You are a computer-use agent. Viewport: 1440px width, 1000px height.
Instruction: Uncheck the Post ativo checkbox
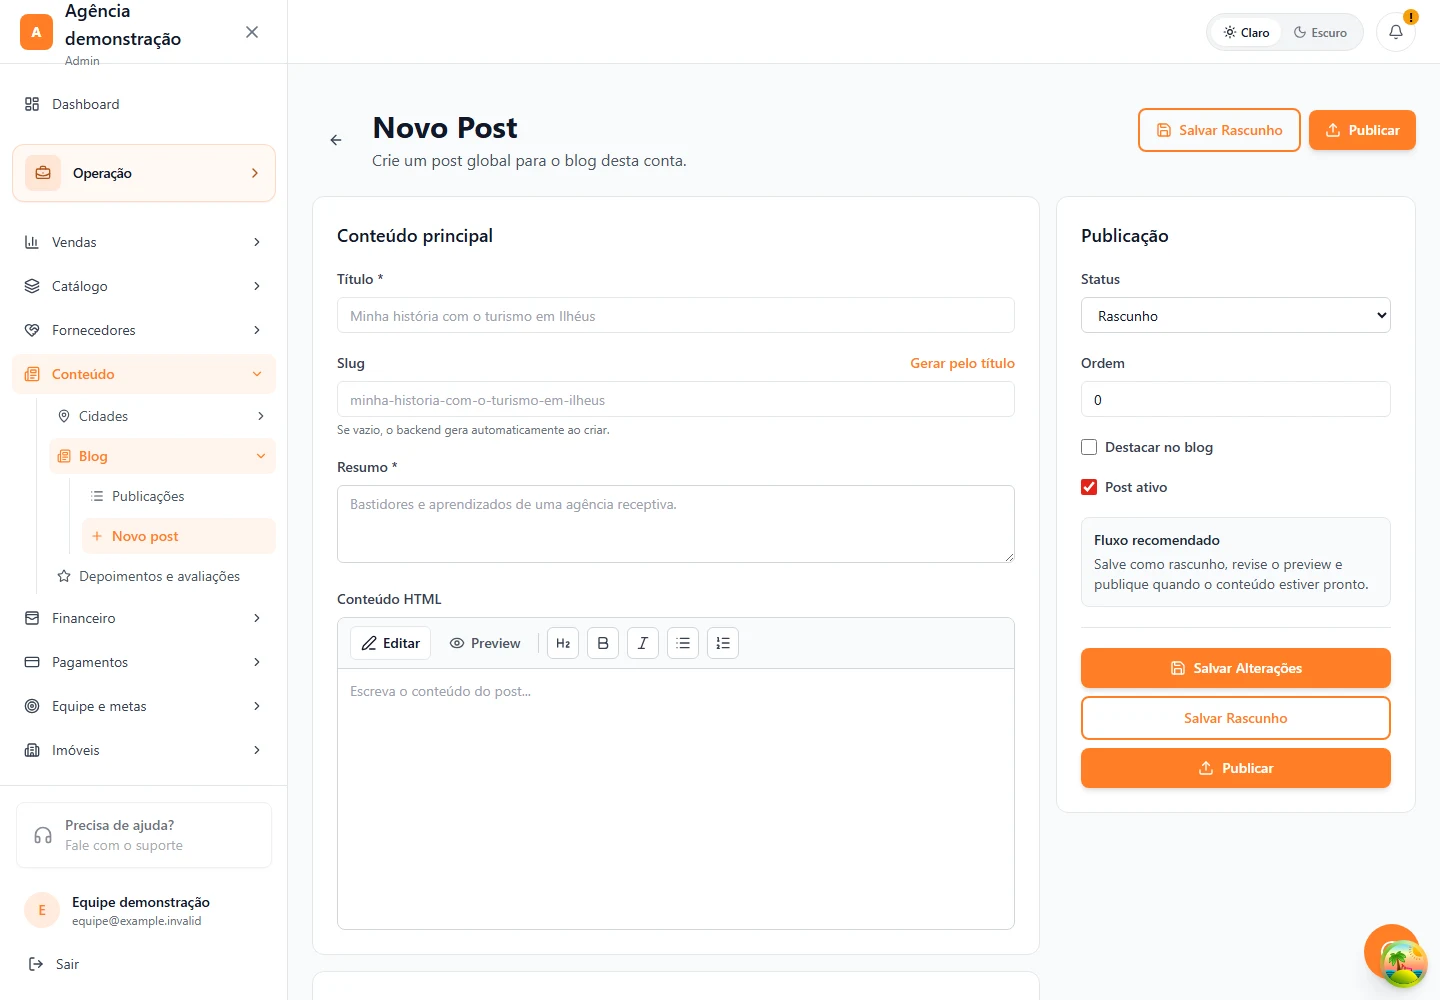pyautogui.click(x=1089, y=487)
